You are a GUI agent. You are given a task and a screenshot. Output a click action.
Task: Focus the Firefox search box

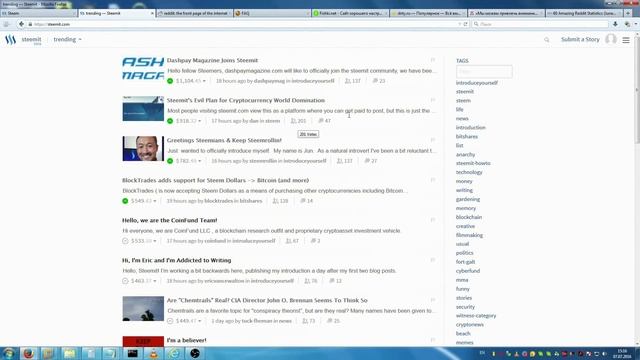click(541, 24)
